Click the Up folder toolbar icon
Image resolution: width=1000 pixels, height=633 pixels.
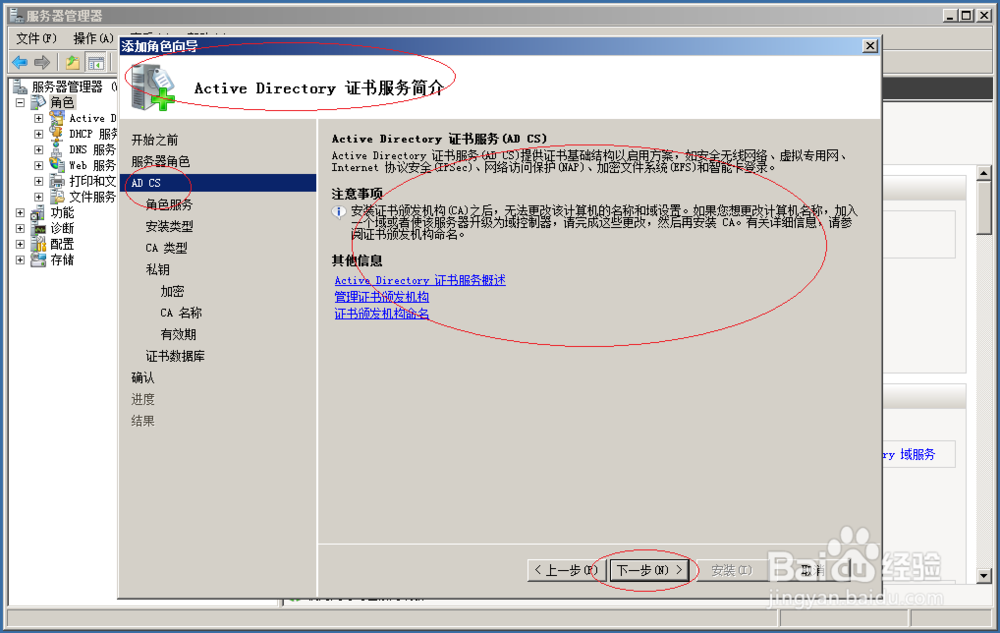tap(73, 62)
